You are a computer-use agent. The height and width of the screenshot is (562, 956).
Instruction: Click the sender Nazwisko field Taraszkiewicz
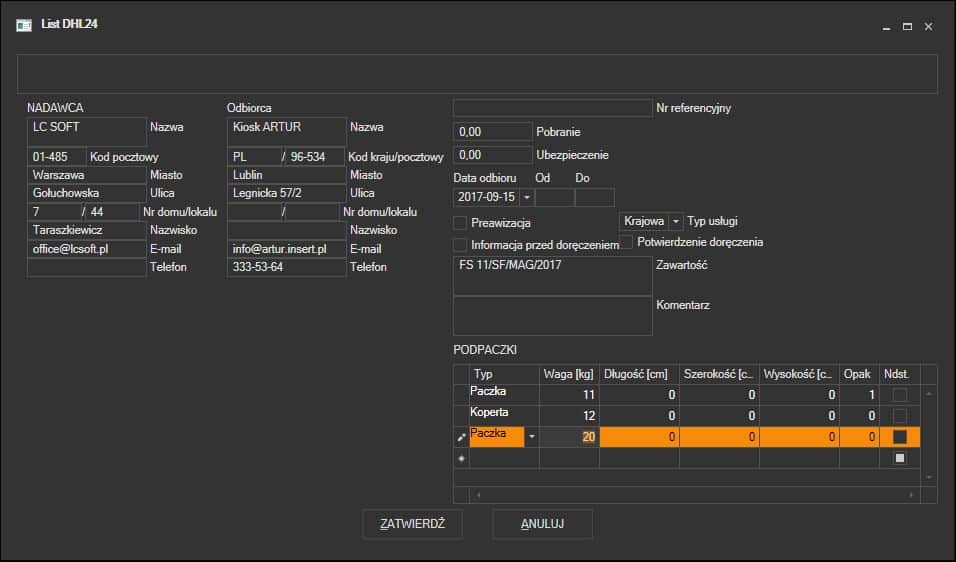coord(87,230)
